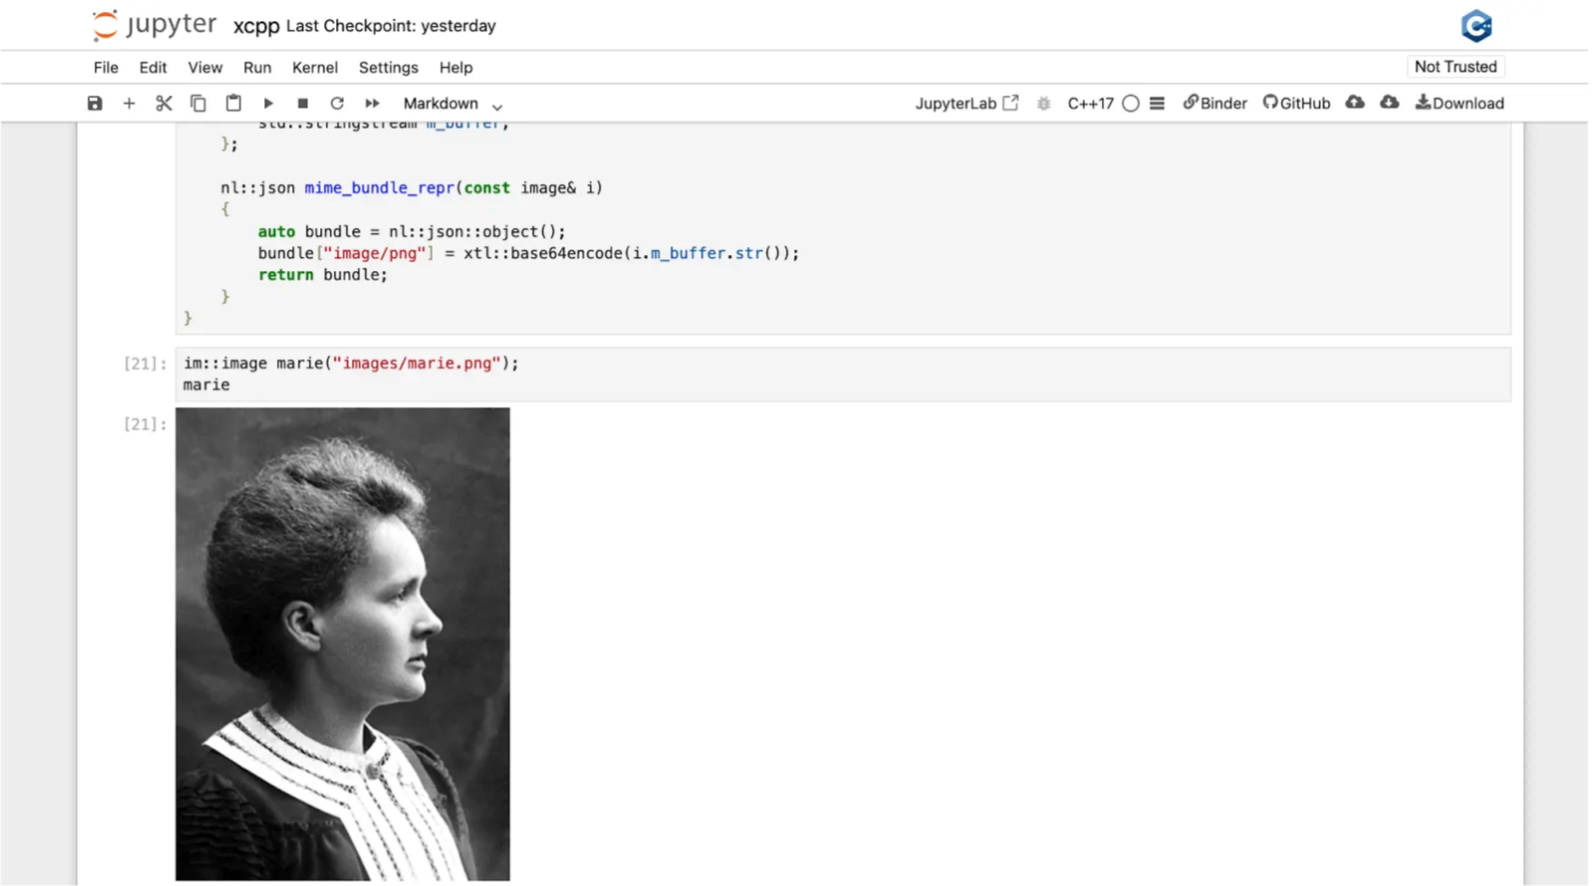Save the notebook with the floppy disk icon

point(95,103)
